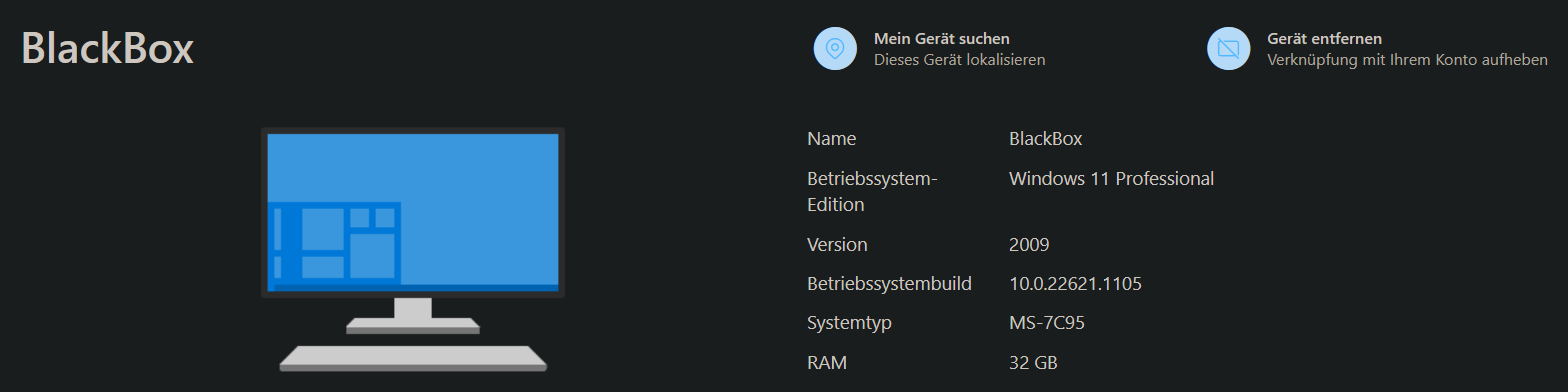1568x392 pixels.
Task: Open the Mein Gerät suchen link
Action: click(942, 38)
